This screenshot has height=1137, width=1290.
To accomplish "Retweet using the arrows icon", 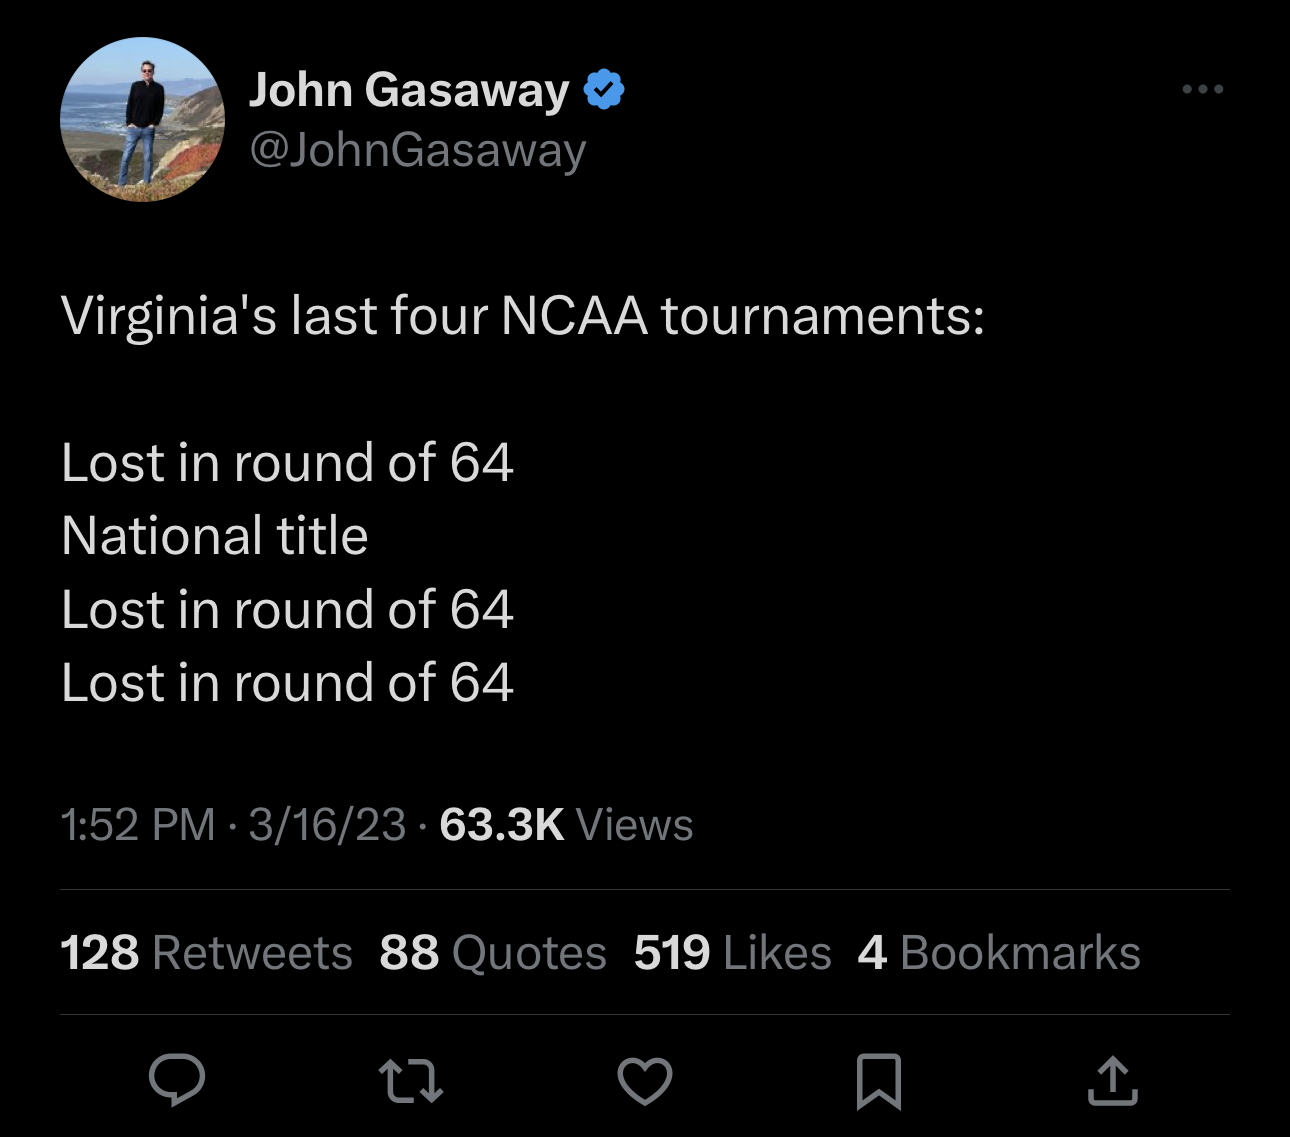I will point(411,1082).
